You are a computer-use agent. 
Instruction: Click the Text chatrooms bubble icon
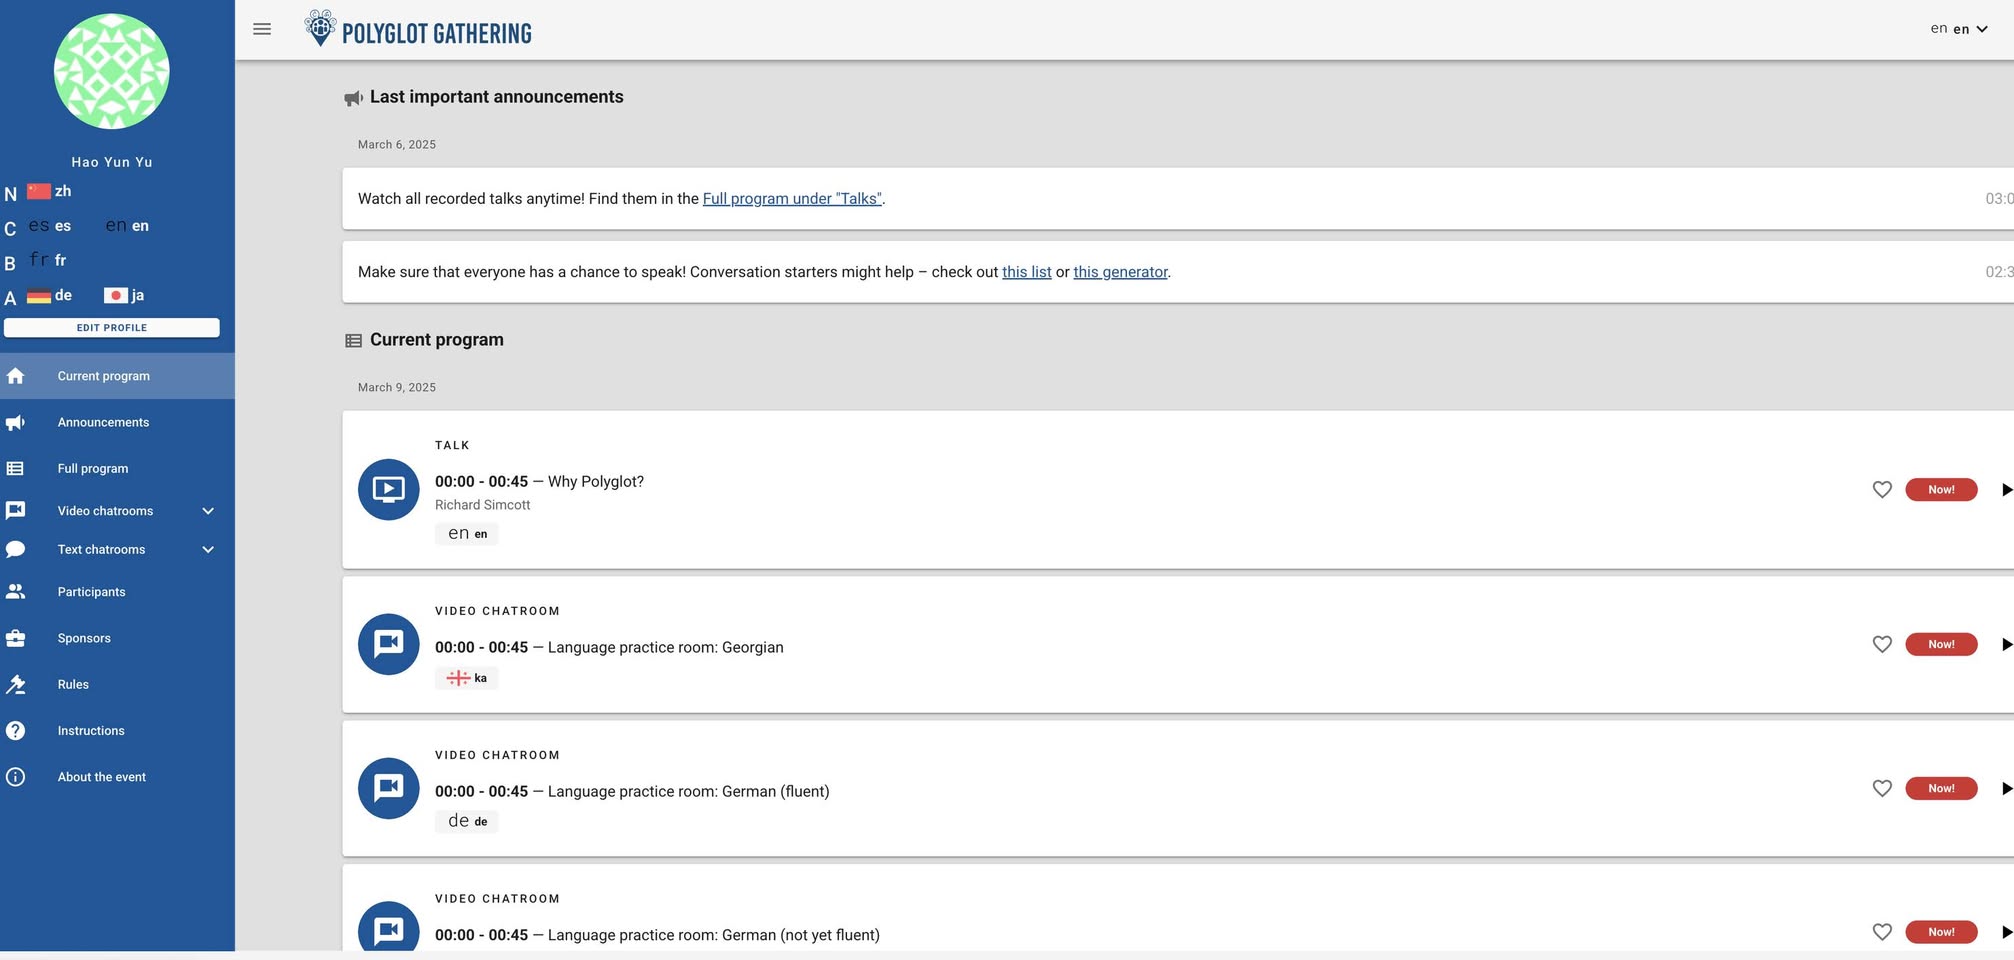tap(15, 549)
